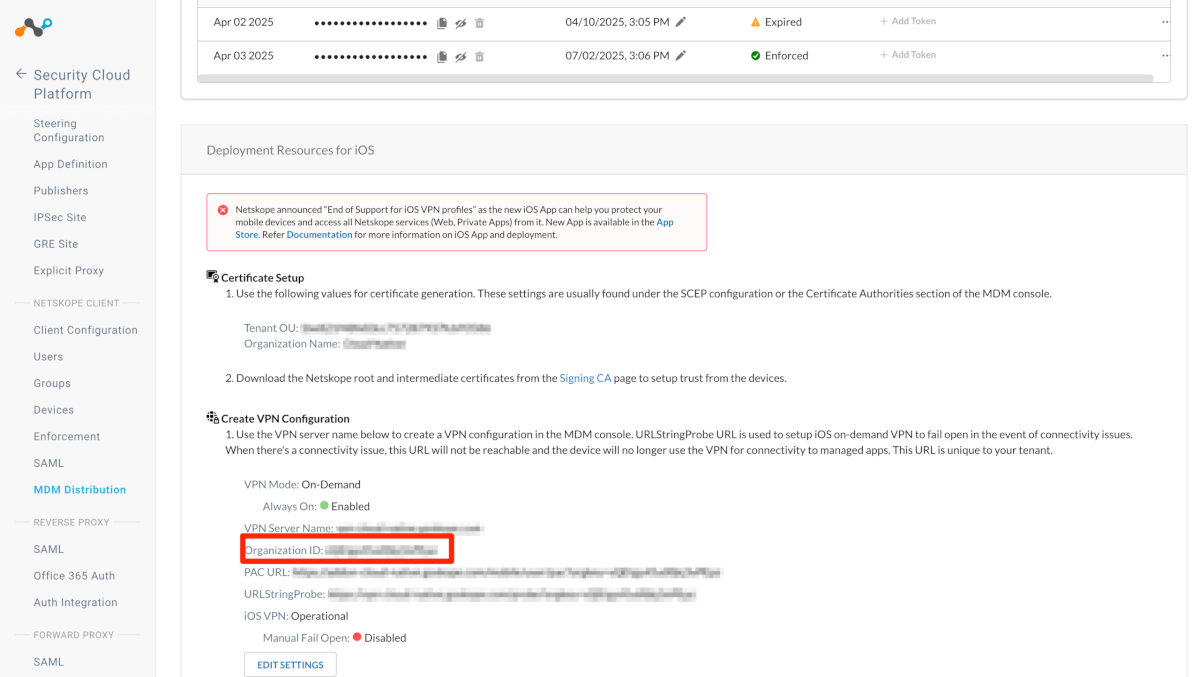This screenshot has width=1200, height=677.
Task: Open more options for the Enforced row
Action: [1165, 56]
